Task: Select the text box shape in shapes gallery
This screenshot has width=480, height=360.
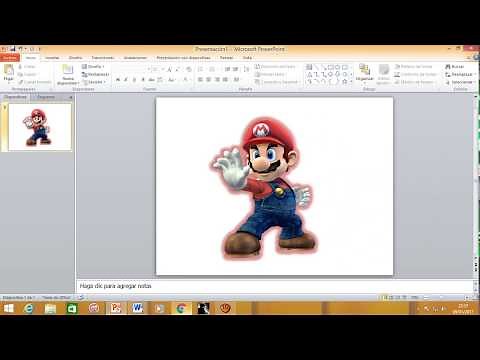Action: coord(309,67)
